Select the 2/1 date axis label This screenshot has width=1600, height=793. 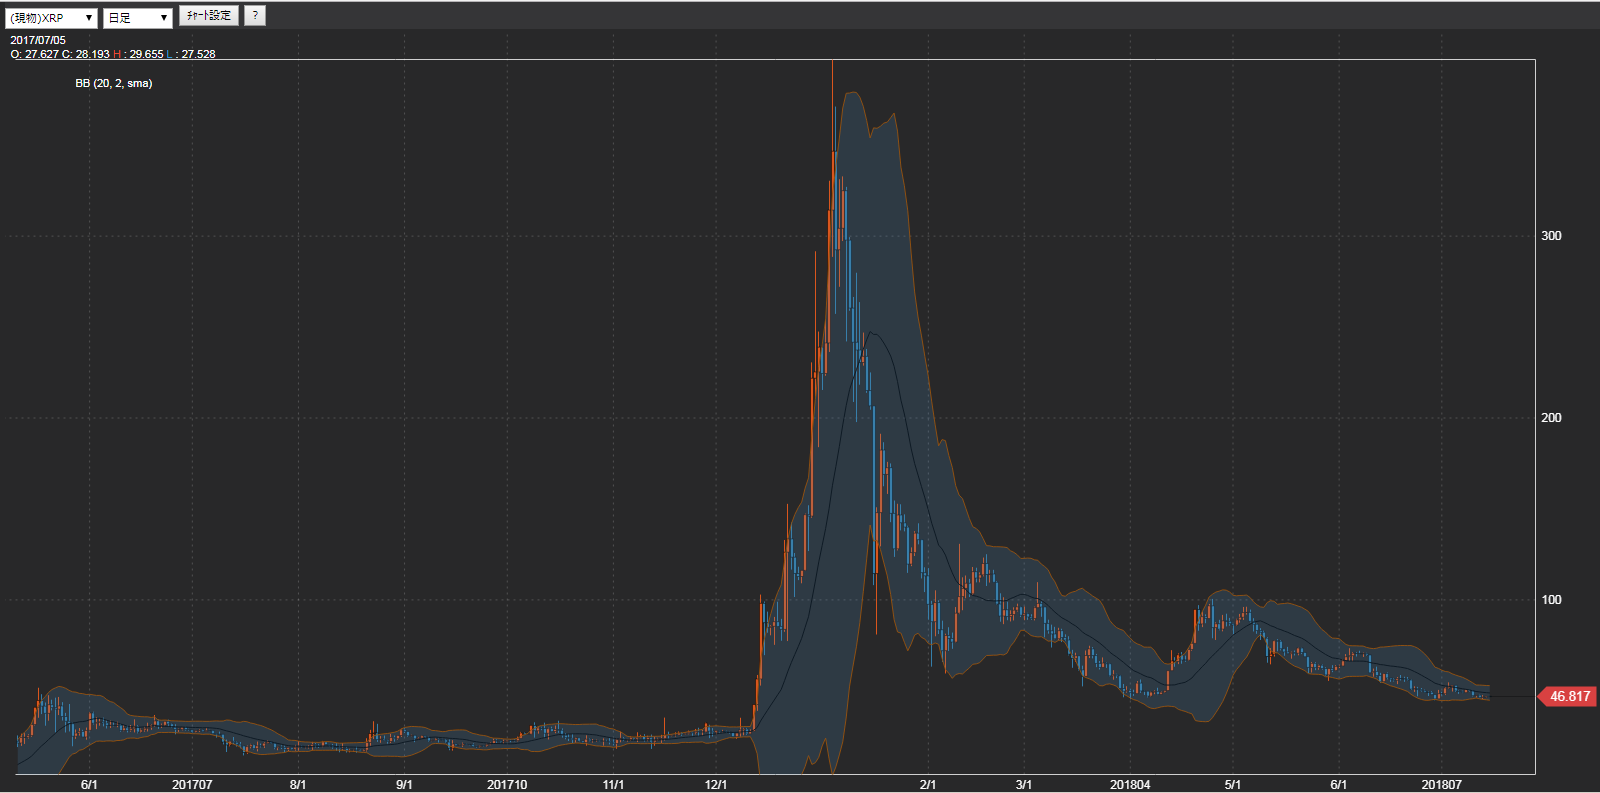click(x=928, y=784)
